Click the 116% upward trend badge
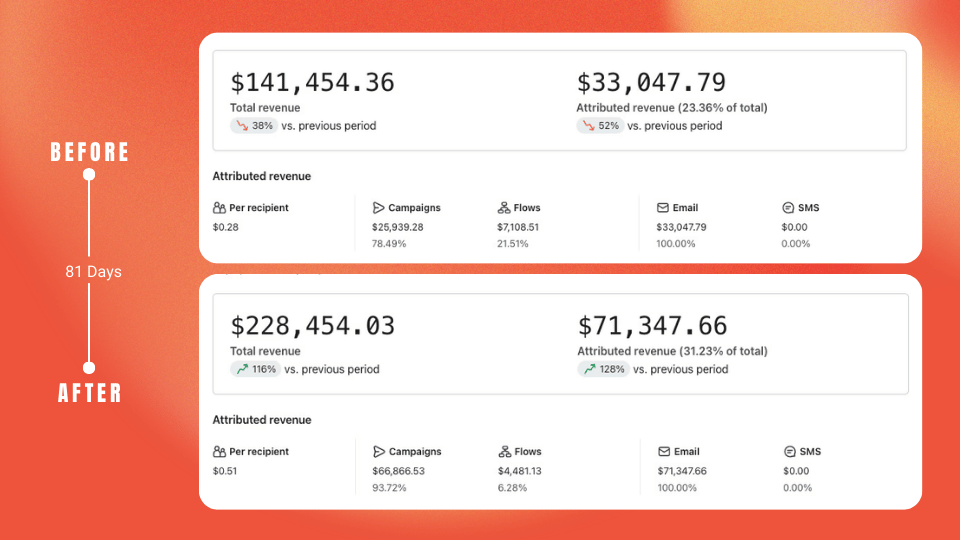960x540 pixels. click(x=254, y=369)
